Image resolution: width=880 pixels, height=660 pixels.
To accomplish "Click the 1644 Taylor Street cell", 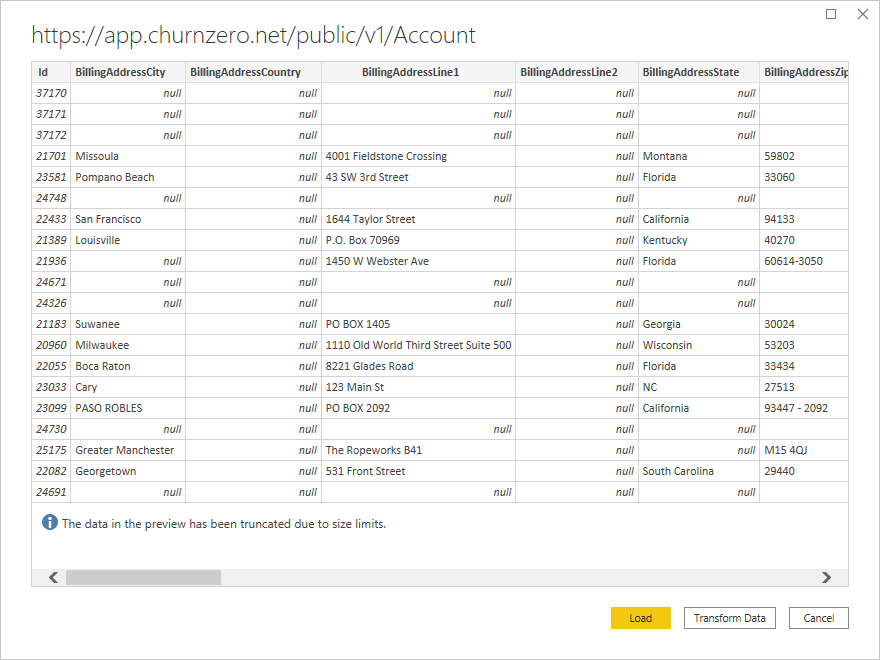I will click(x=418, y=219).
